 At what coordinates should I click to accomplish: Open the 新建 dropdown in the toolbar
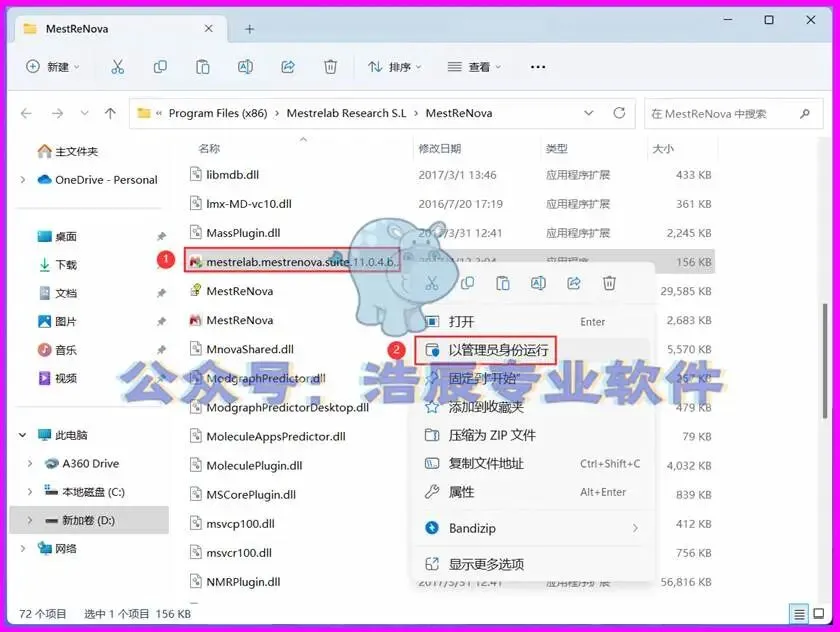pyautogui.click(x=53, y=67)
